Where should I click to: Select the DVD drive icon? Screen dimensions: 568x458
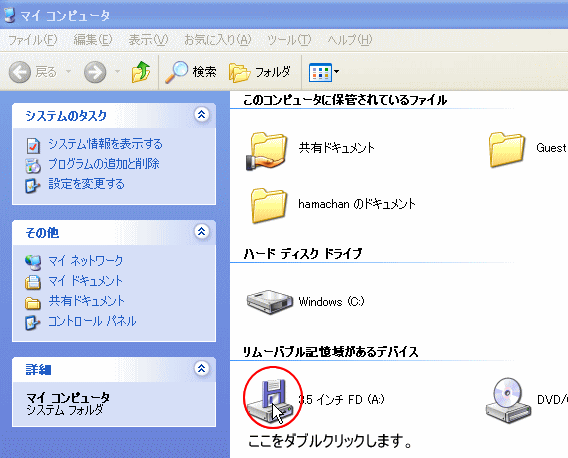click(x=509, y=400)
